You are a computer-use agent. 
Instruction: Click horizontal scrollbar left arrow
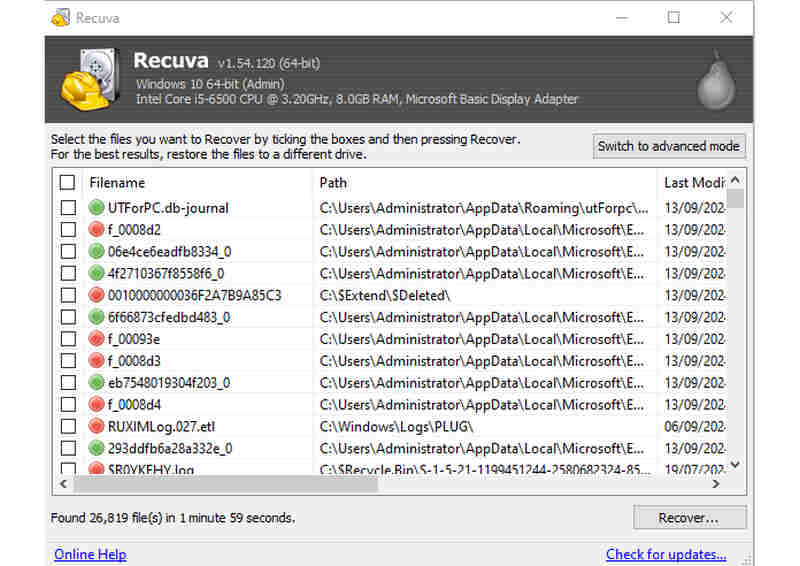coord(63,483)
